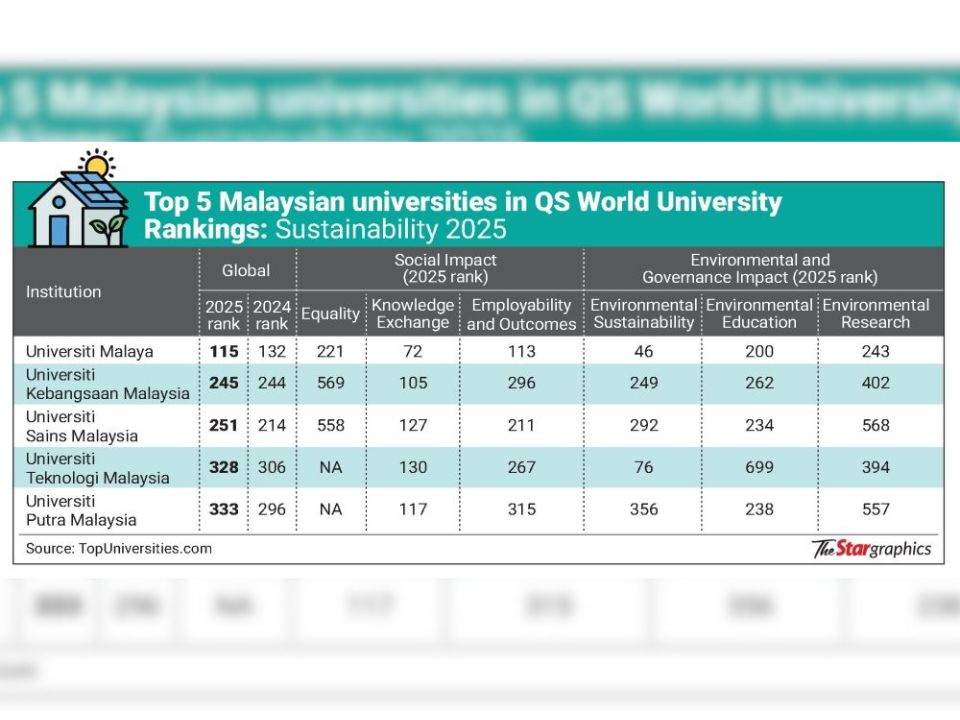Click Universiti Putra Malaysia's Knowledge Exchange '117'

(x=413, y=509)
